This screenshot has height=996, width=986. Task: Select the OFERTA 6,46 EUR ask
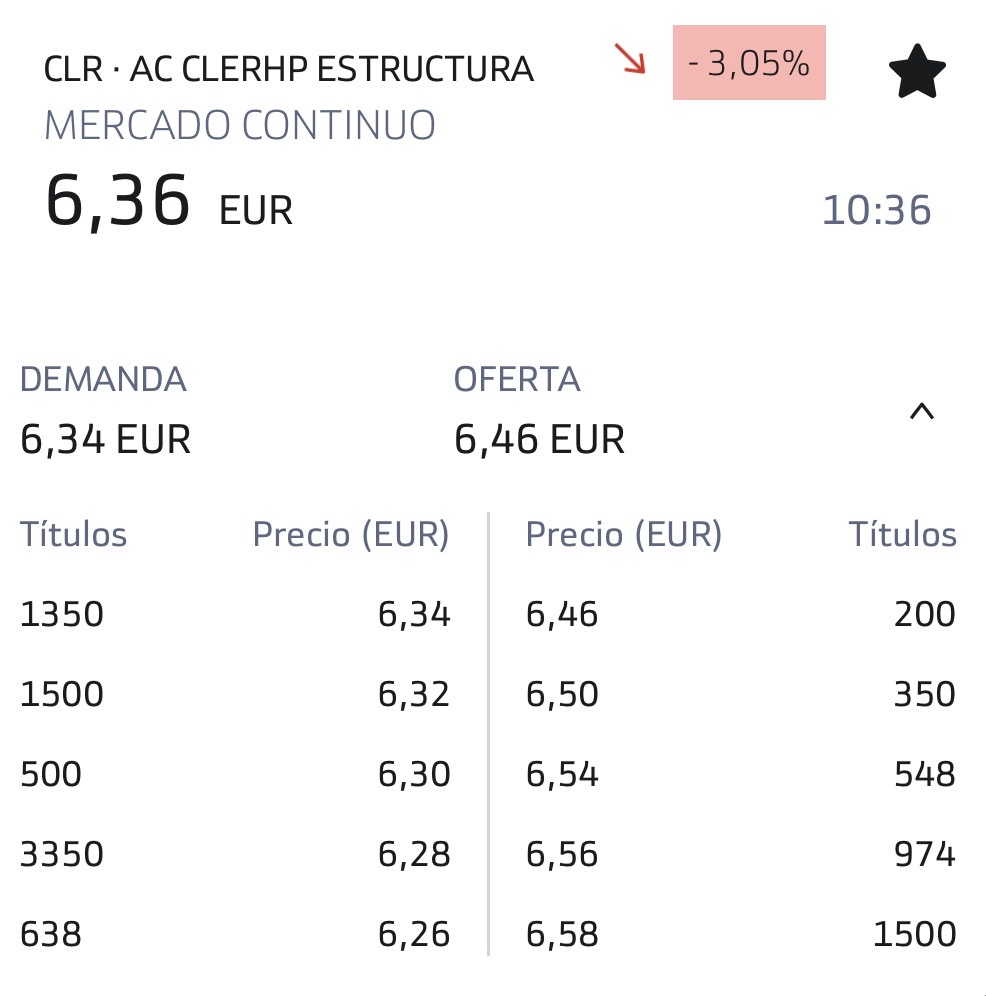point(539,411)
